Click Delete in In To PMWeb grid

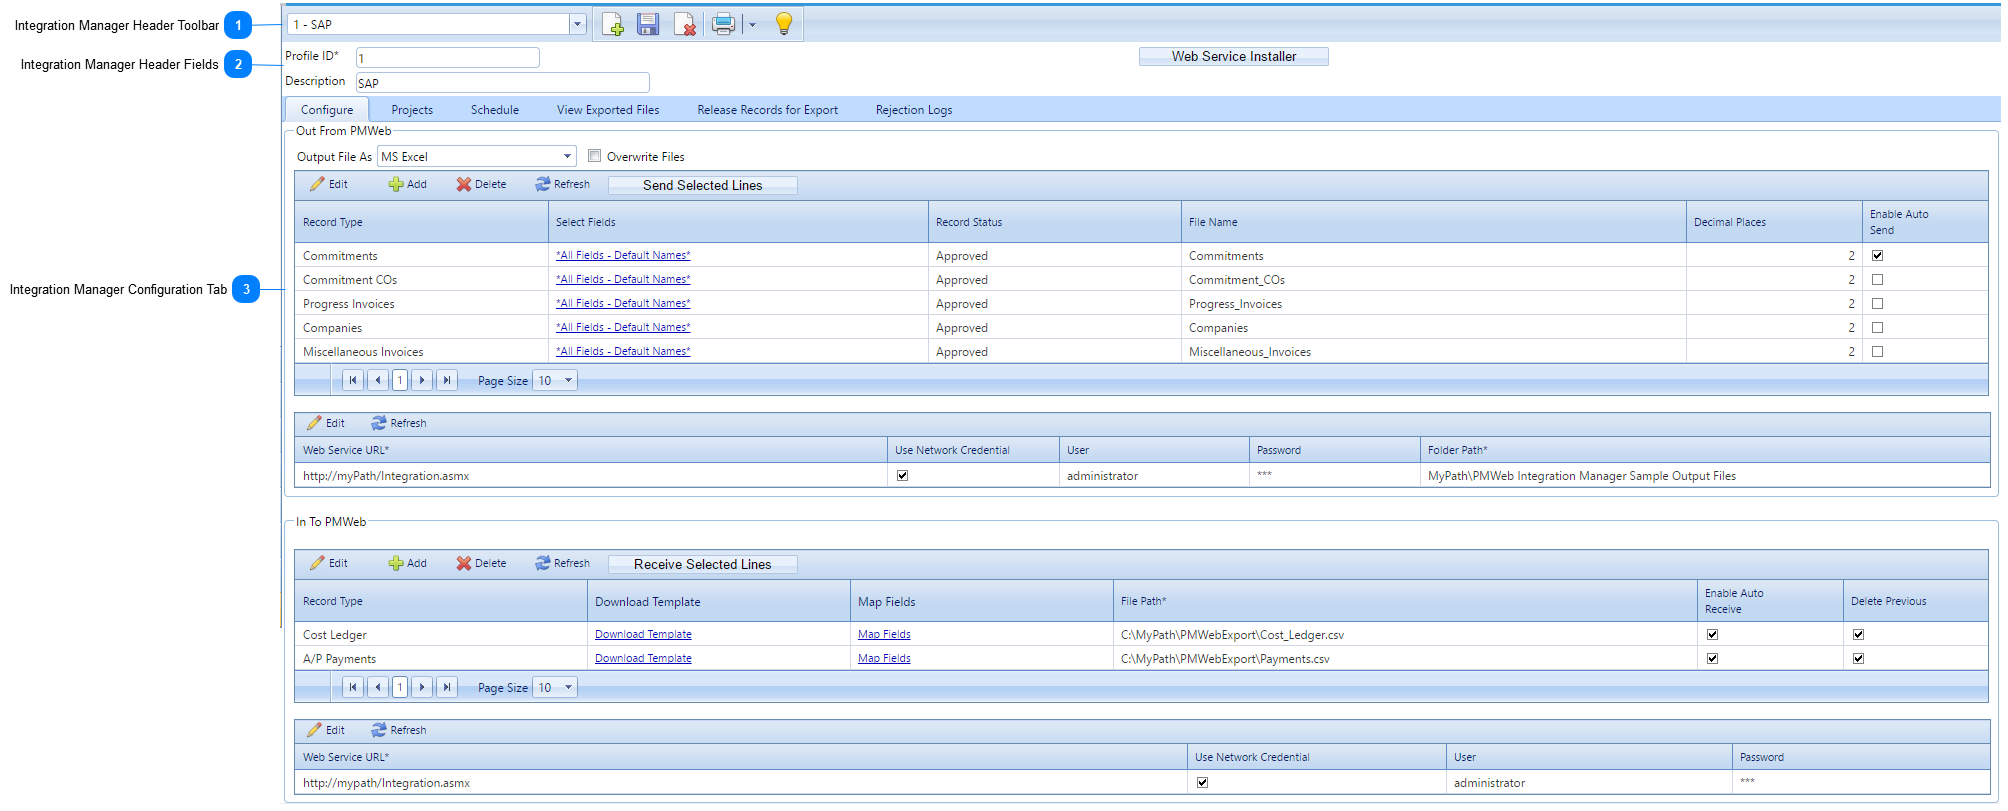pyautogui.click(x=481, y=563)
